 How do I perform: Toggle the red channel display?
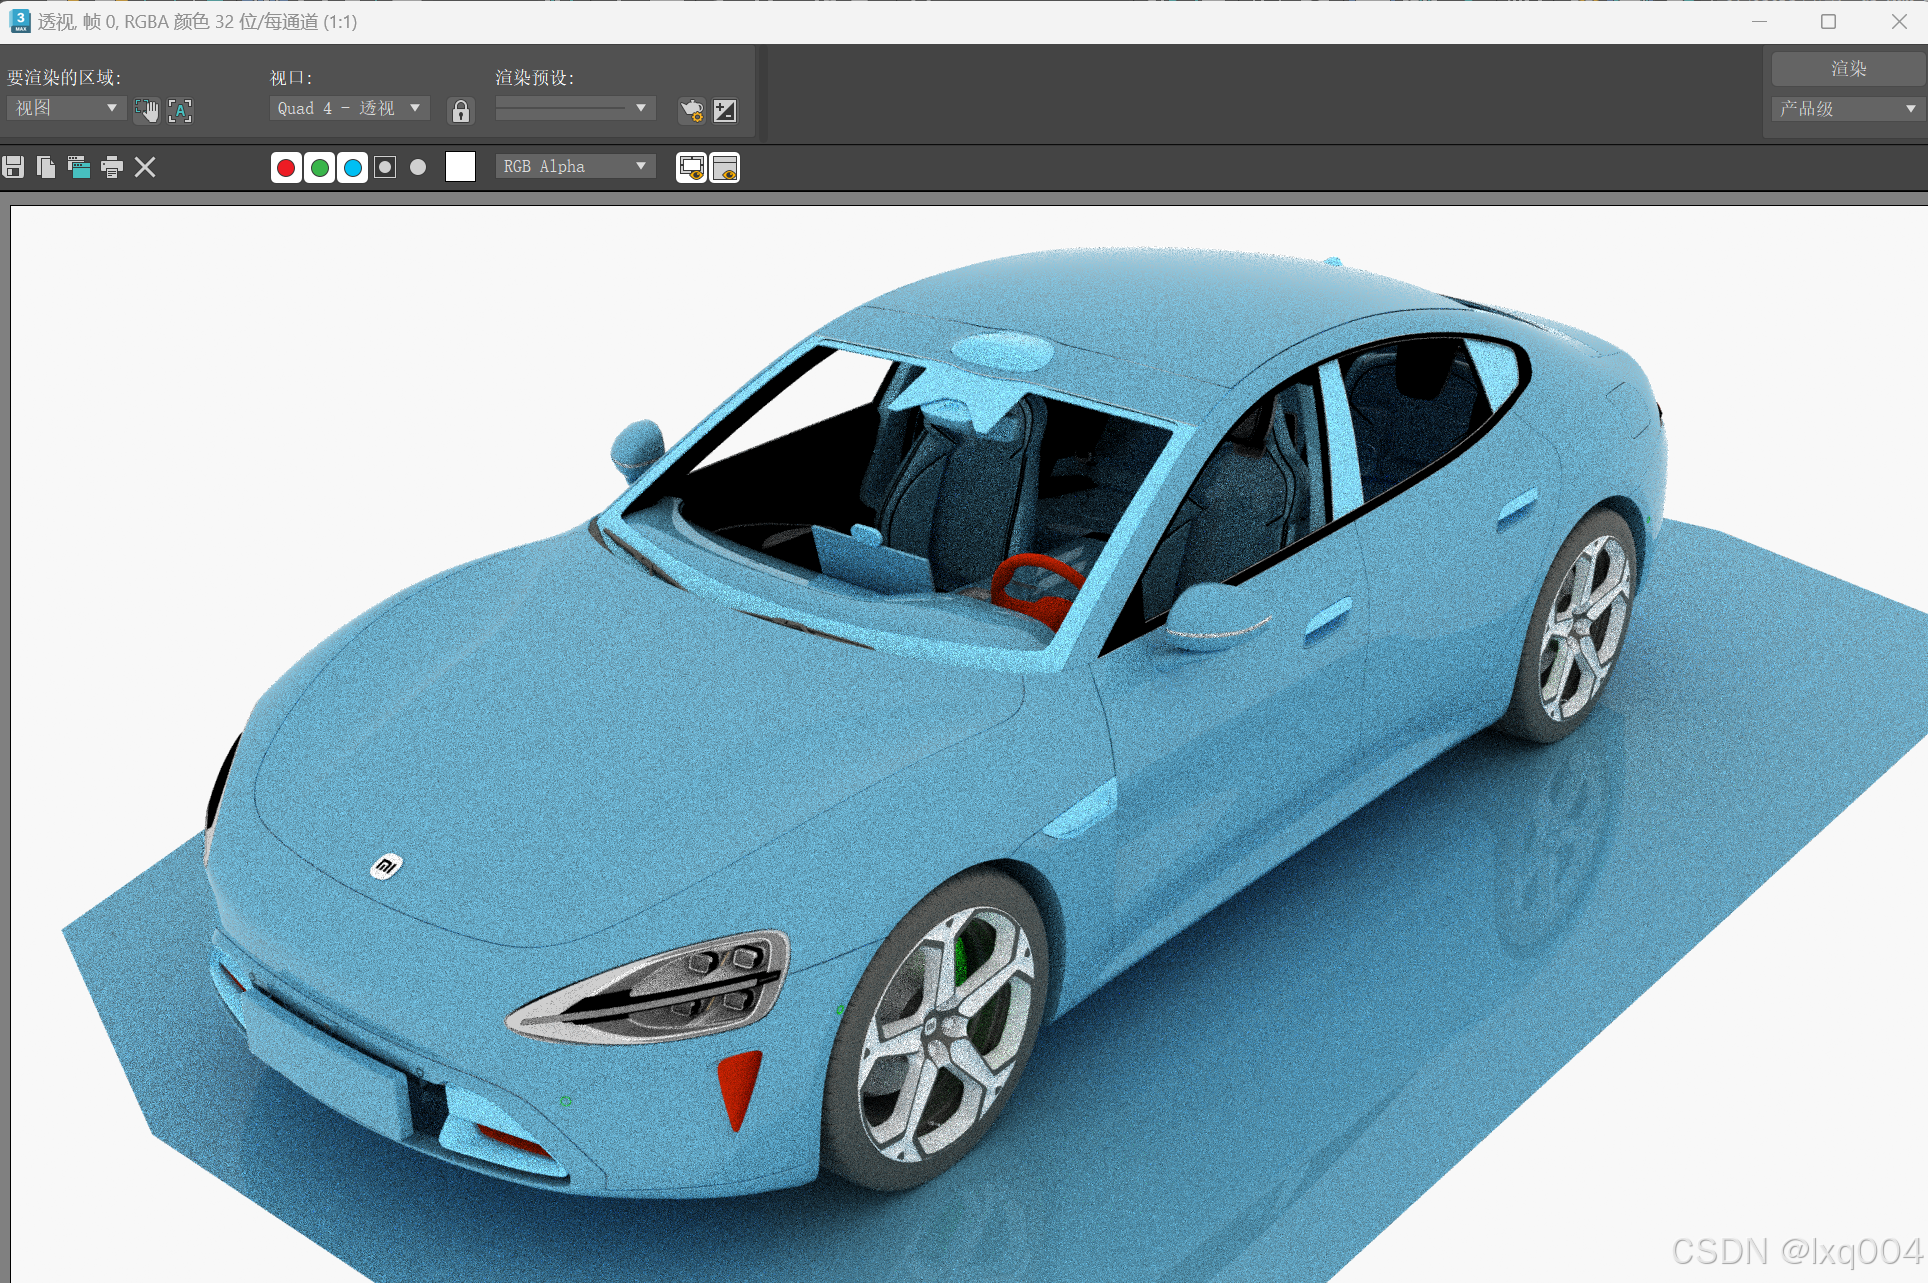[286, 167]
